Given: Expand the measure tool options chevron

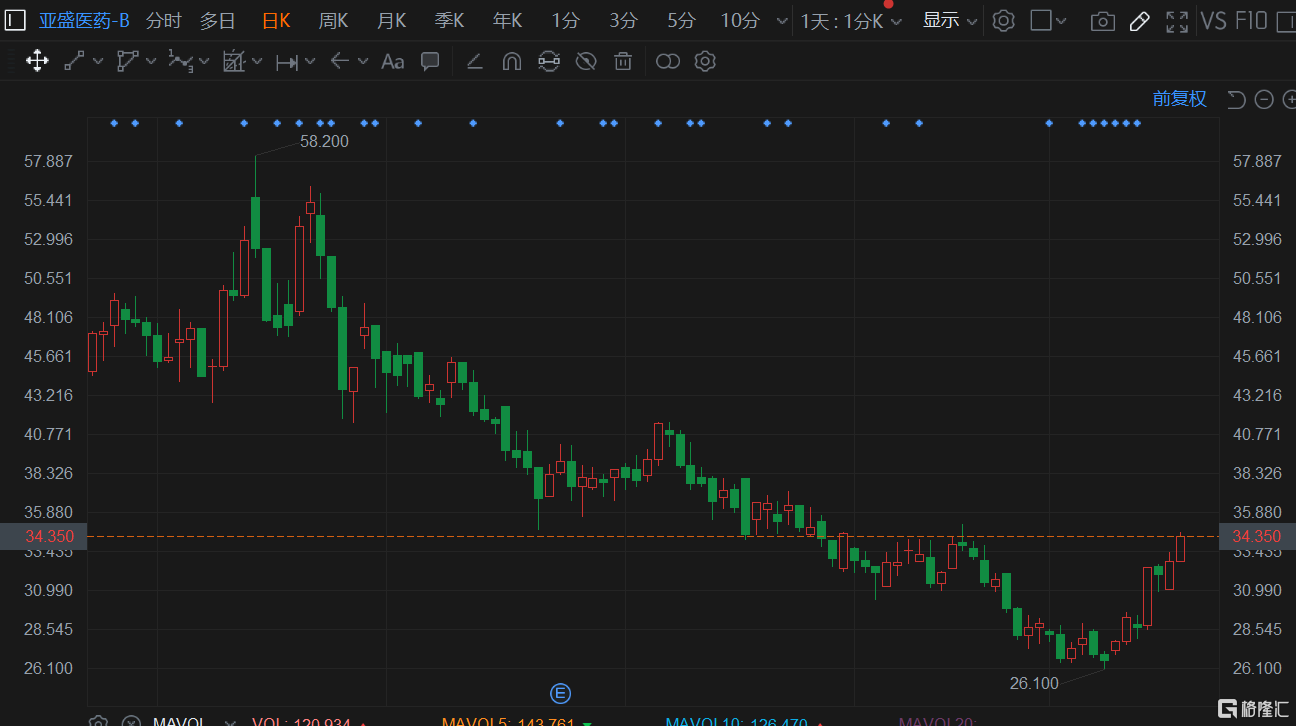Looking at the screenshot, I should click(257, 61).
